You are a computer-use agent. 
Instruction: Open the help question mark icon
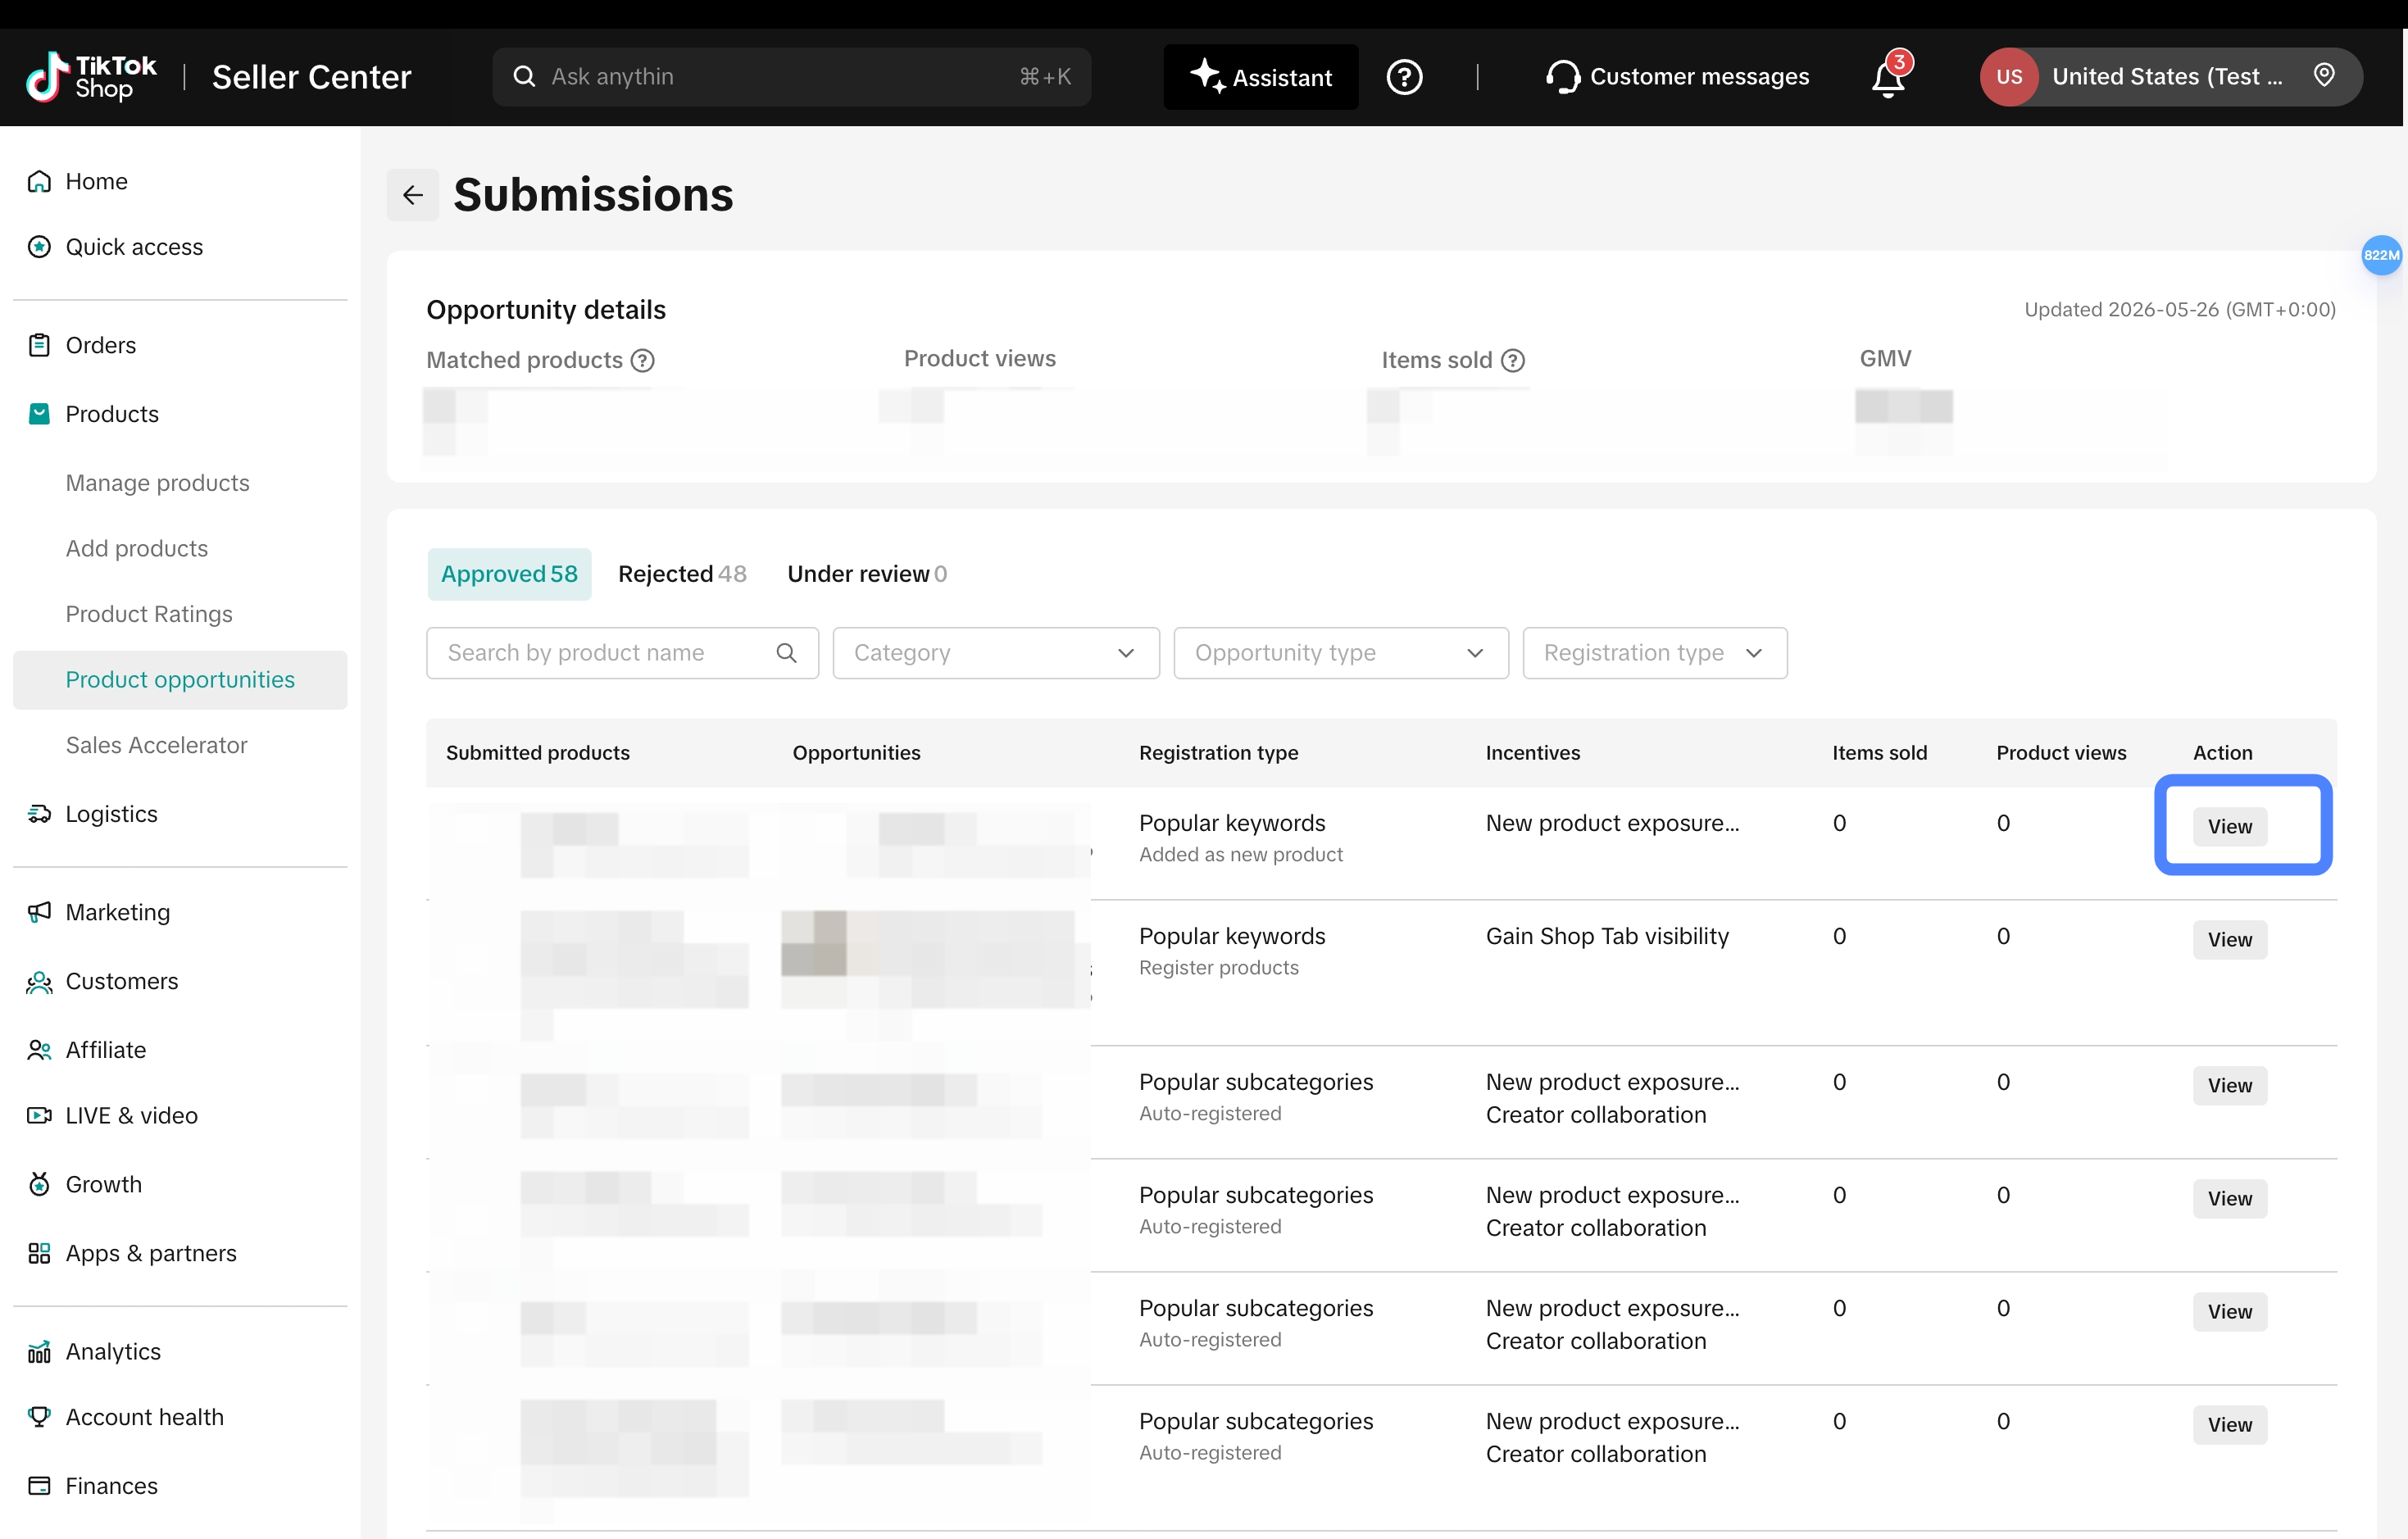pyautogui.click(x=1404, y=77)
